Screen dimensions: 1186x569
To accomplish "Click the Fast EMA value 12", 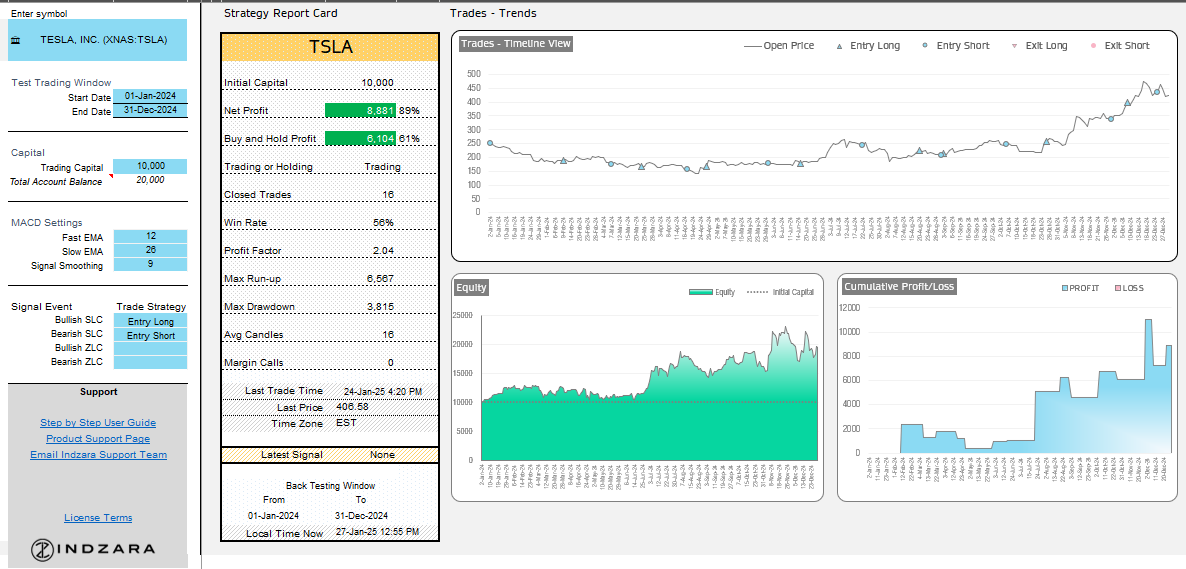I will click(150, 237).
